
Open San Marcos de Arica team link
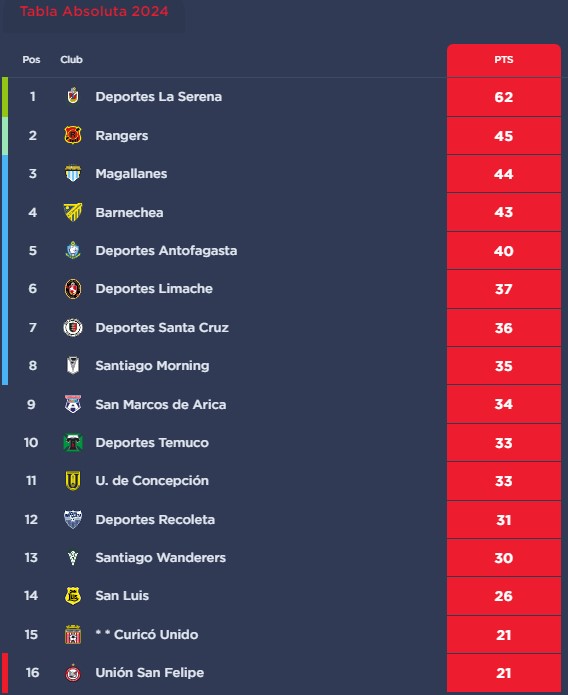pos(161,404)
